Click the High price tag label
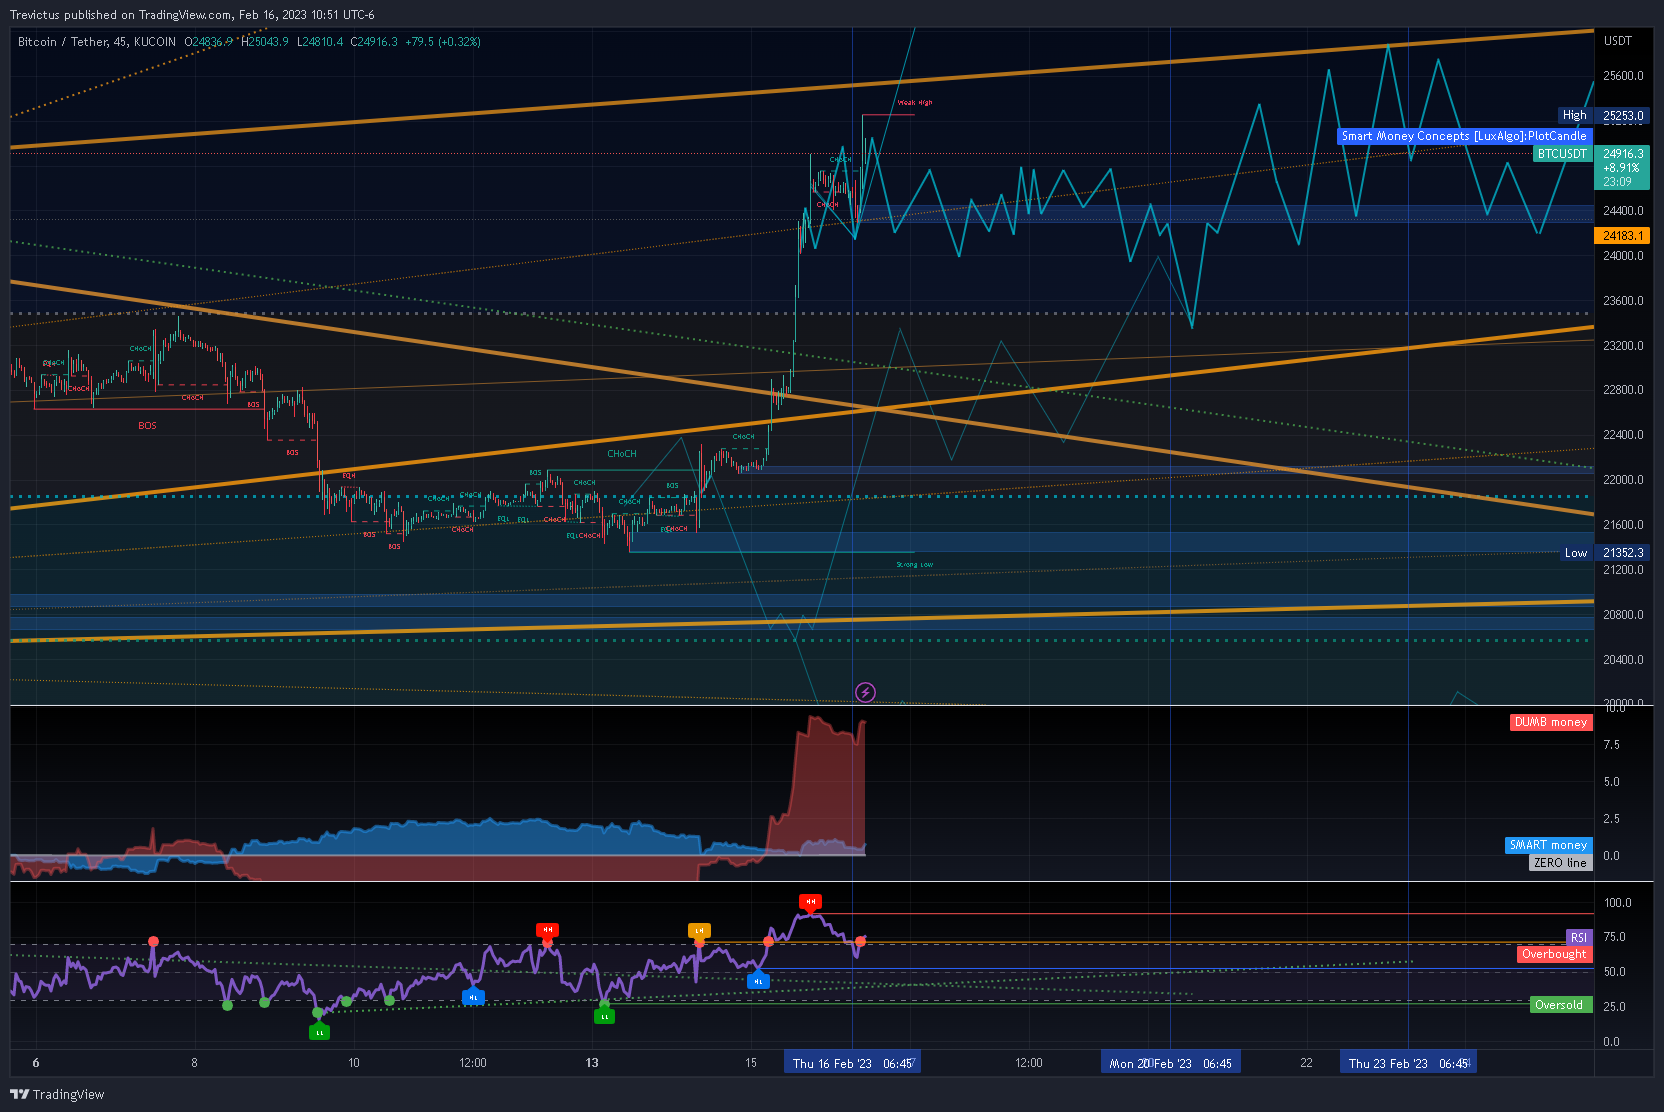The width and height of the screenshot is (1664, 1112). [1575, 116]
